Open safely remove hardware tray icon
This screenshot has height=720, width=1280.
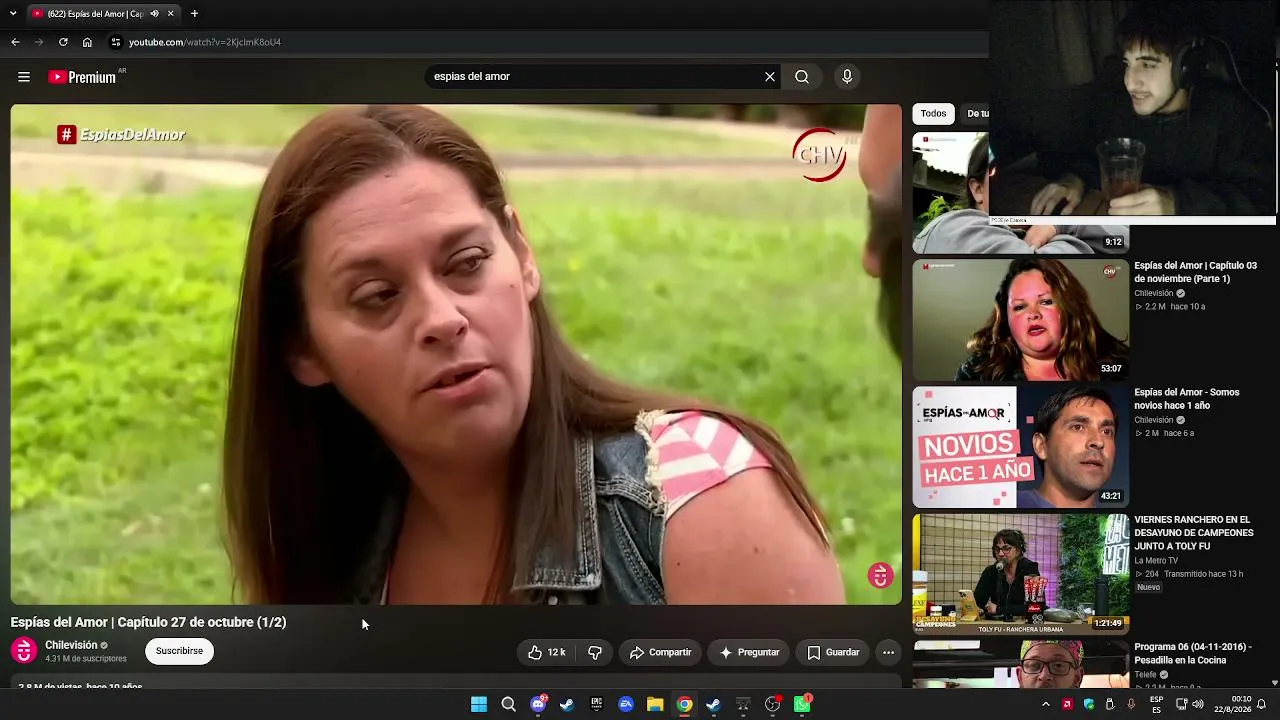(1110, 705)
